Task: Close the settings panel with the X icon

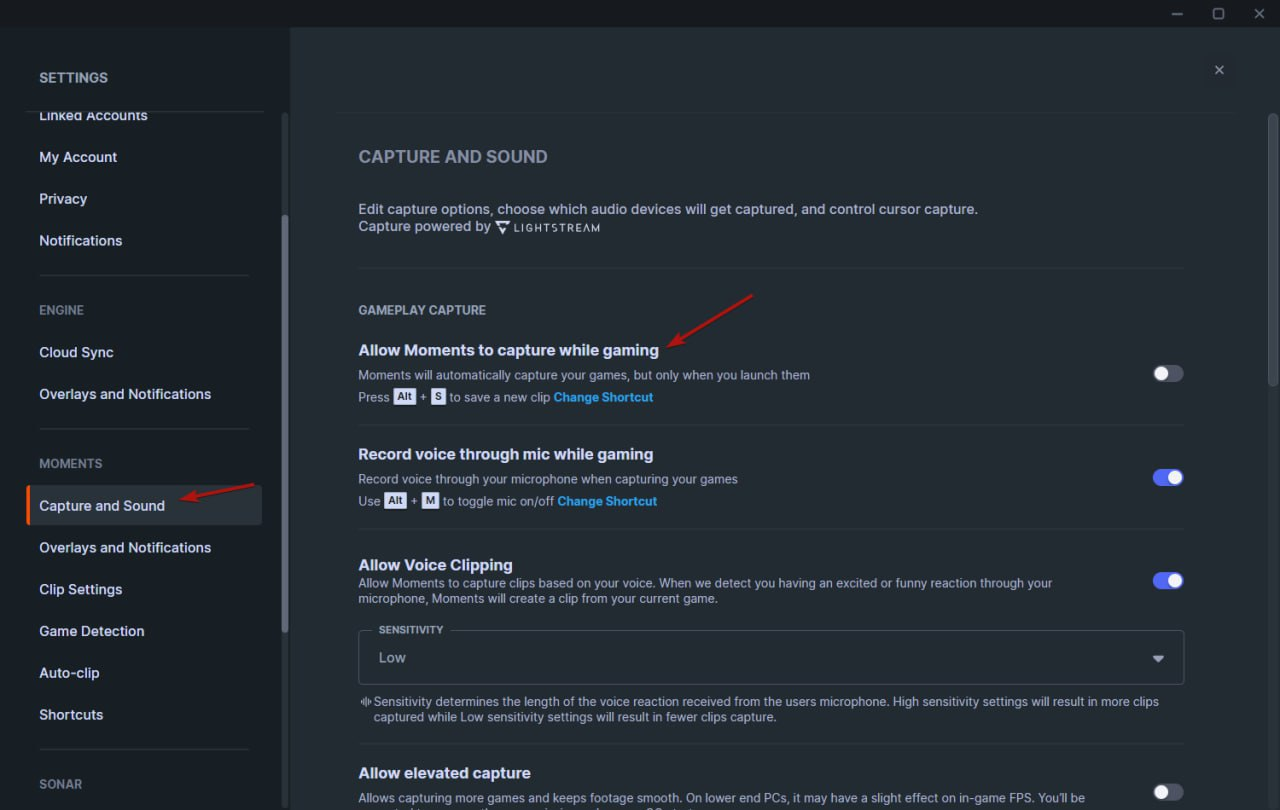Action: point(1219,70)
